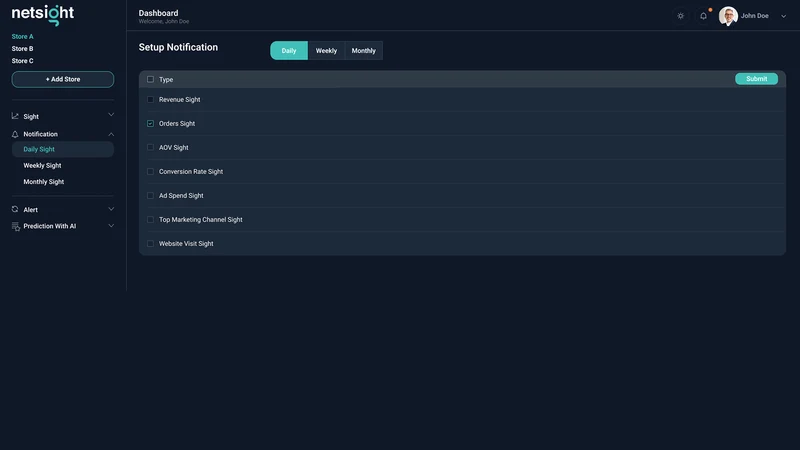Click the Revenue Sight row label
Image resolution: width=800 pixels, height=450 pixels.
[180, 99]
